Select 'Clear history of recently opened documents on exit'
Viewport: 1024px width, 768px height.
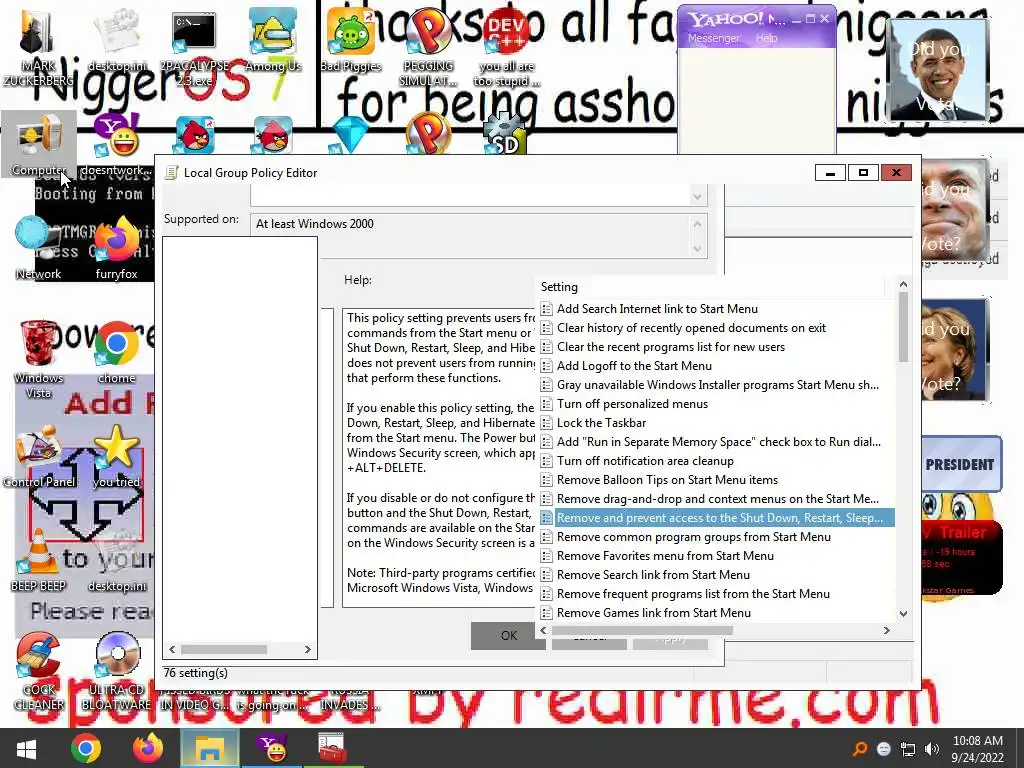point(691,328)
